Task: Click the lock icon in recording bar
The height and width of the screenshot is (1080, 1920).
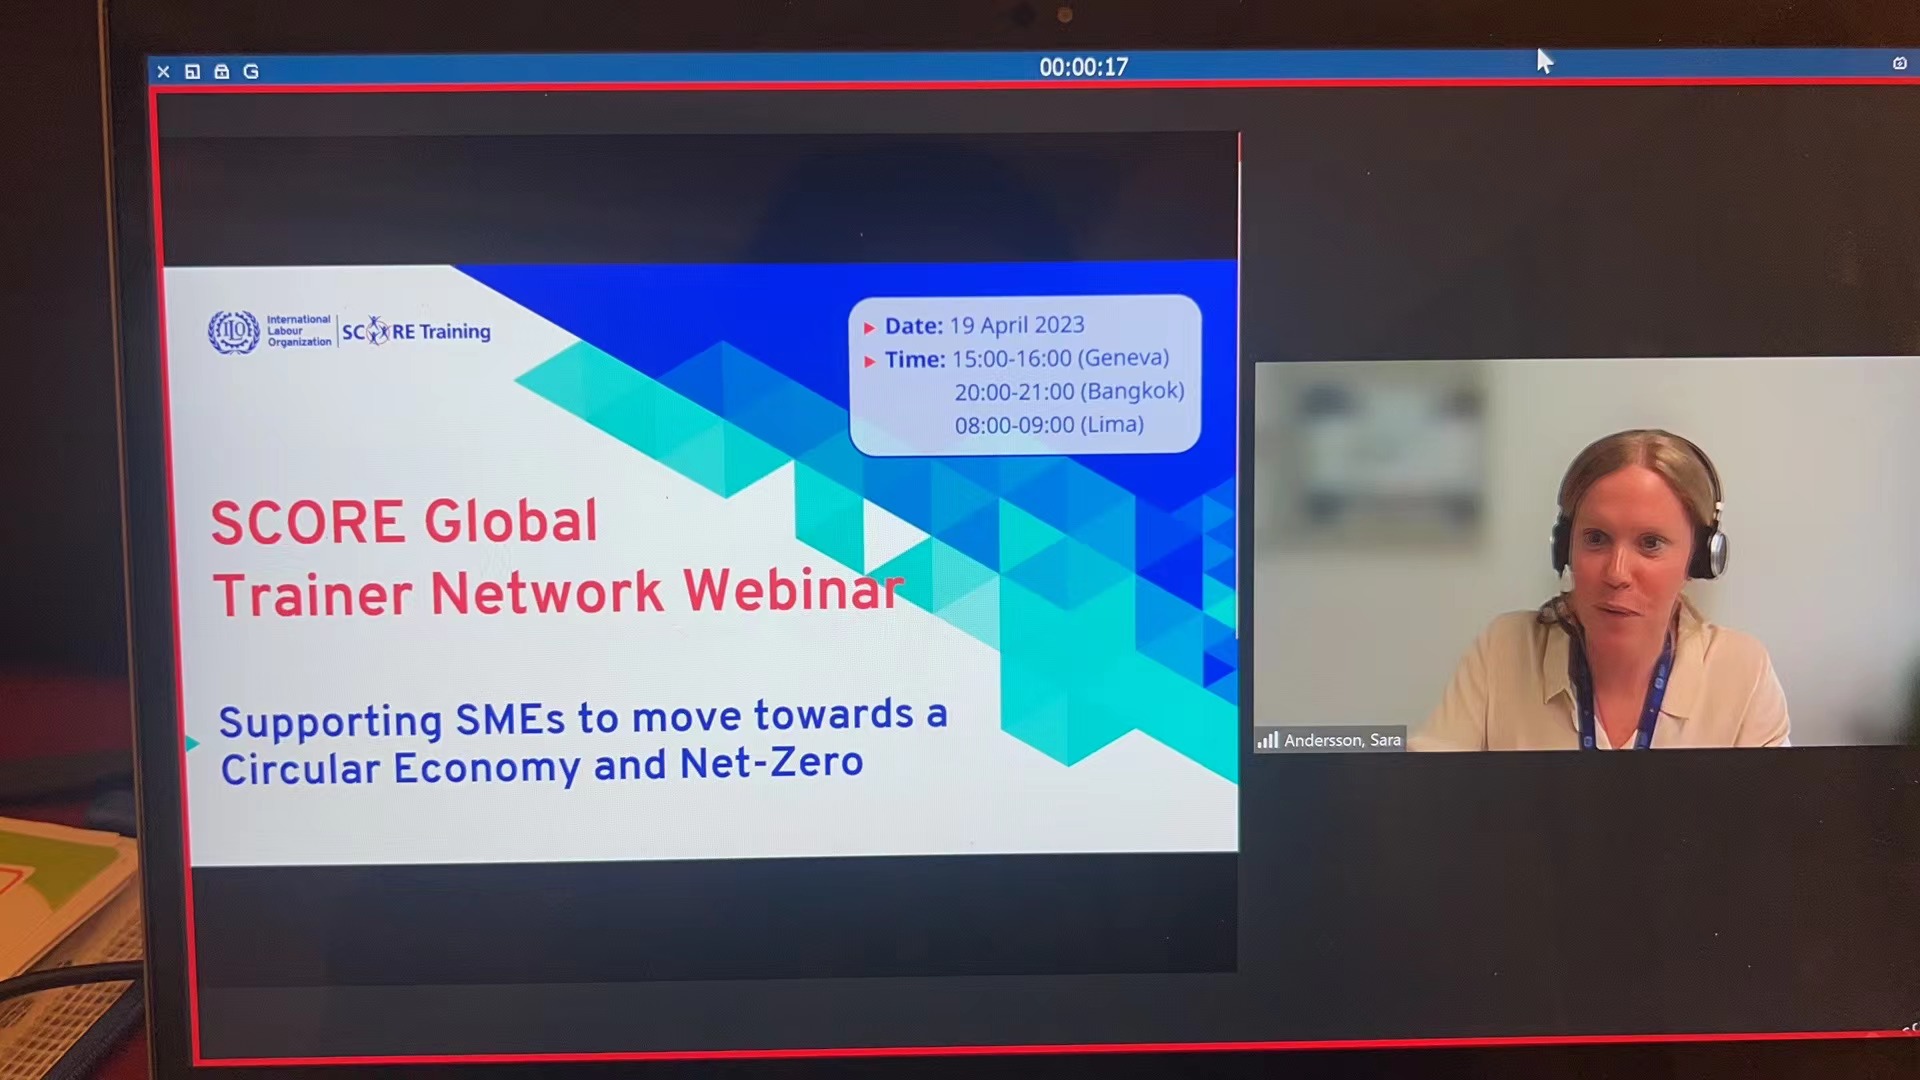Action: [222, 72]
